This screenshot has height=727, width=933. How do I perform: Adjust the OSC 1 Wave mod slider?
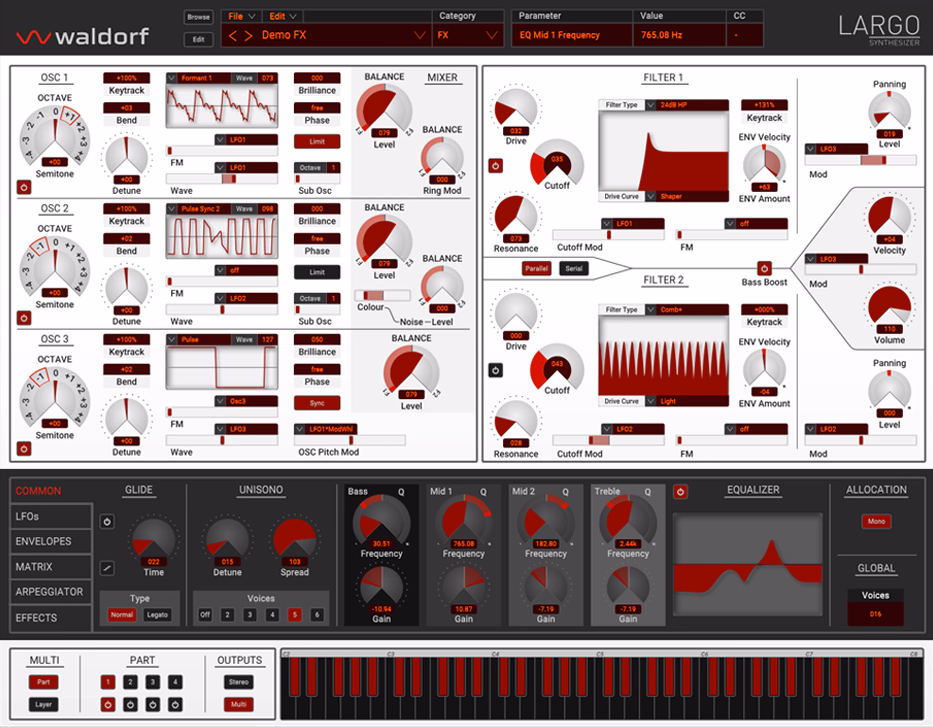coord(222,178)
